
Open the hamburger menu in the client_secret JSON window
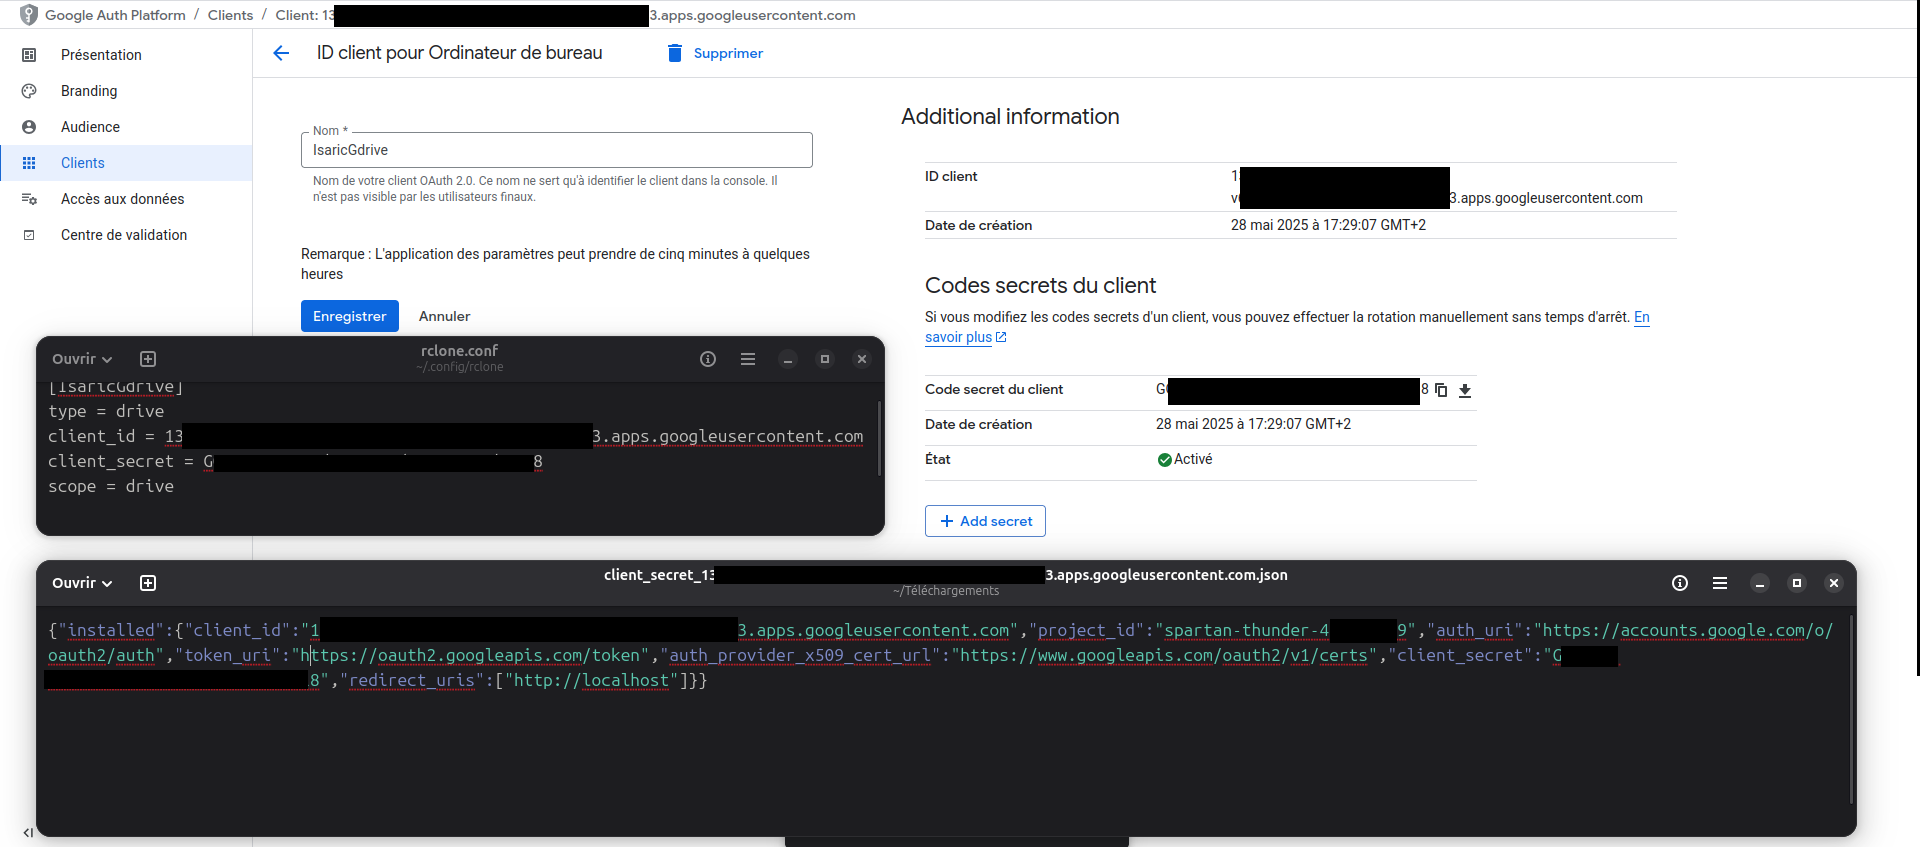[1720, 583]
